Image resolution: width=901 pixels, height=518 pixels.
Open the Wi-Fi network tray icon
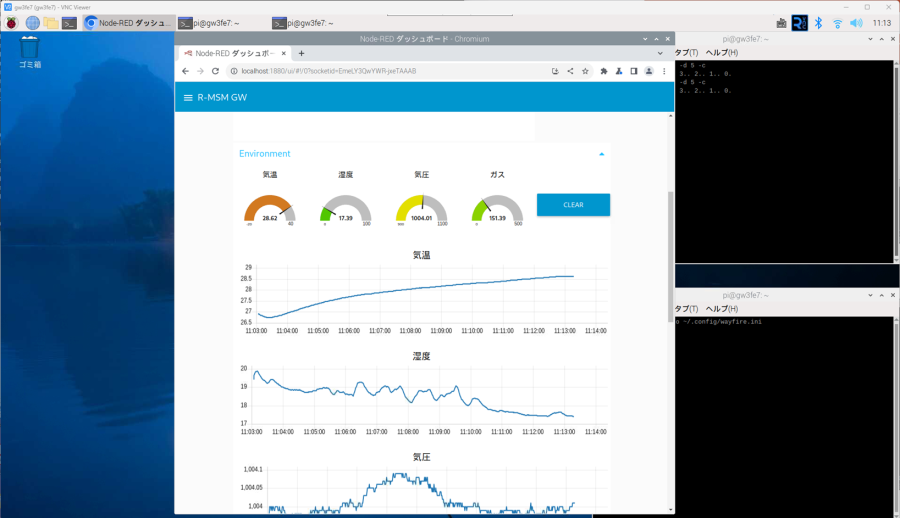837,23
